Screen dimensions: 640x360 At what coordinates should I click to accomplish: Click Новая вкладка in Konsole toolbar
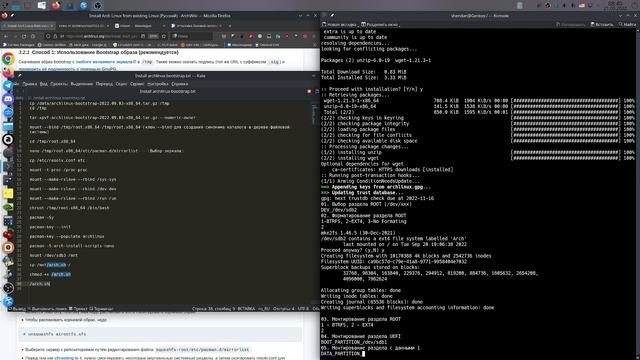click(x=339, y=24)
